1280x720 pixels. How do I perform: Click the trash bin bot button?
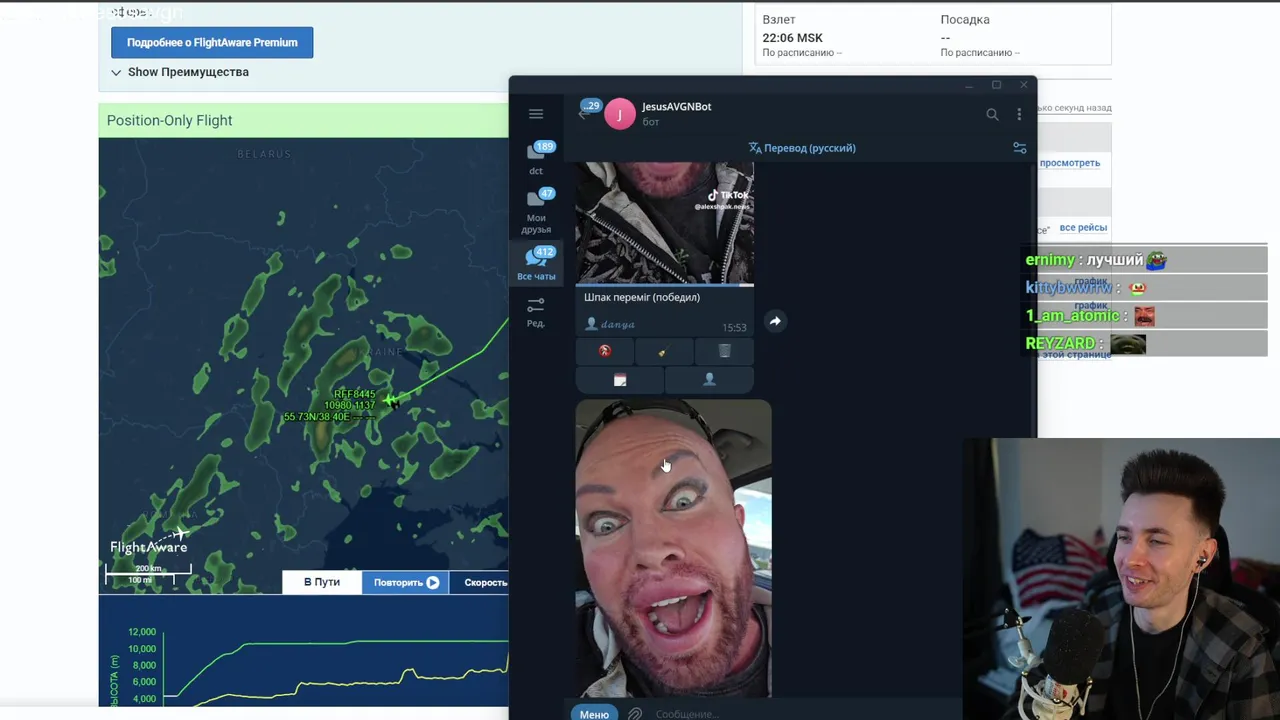pos(724,351)
